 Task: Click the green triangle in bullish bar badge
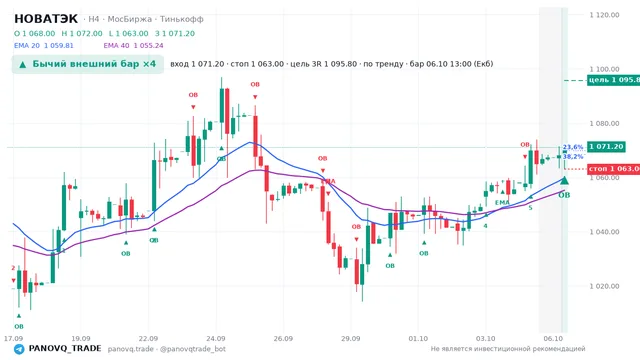point(23,64)
